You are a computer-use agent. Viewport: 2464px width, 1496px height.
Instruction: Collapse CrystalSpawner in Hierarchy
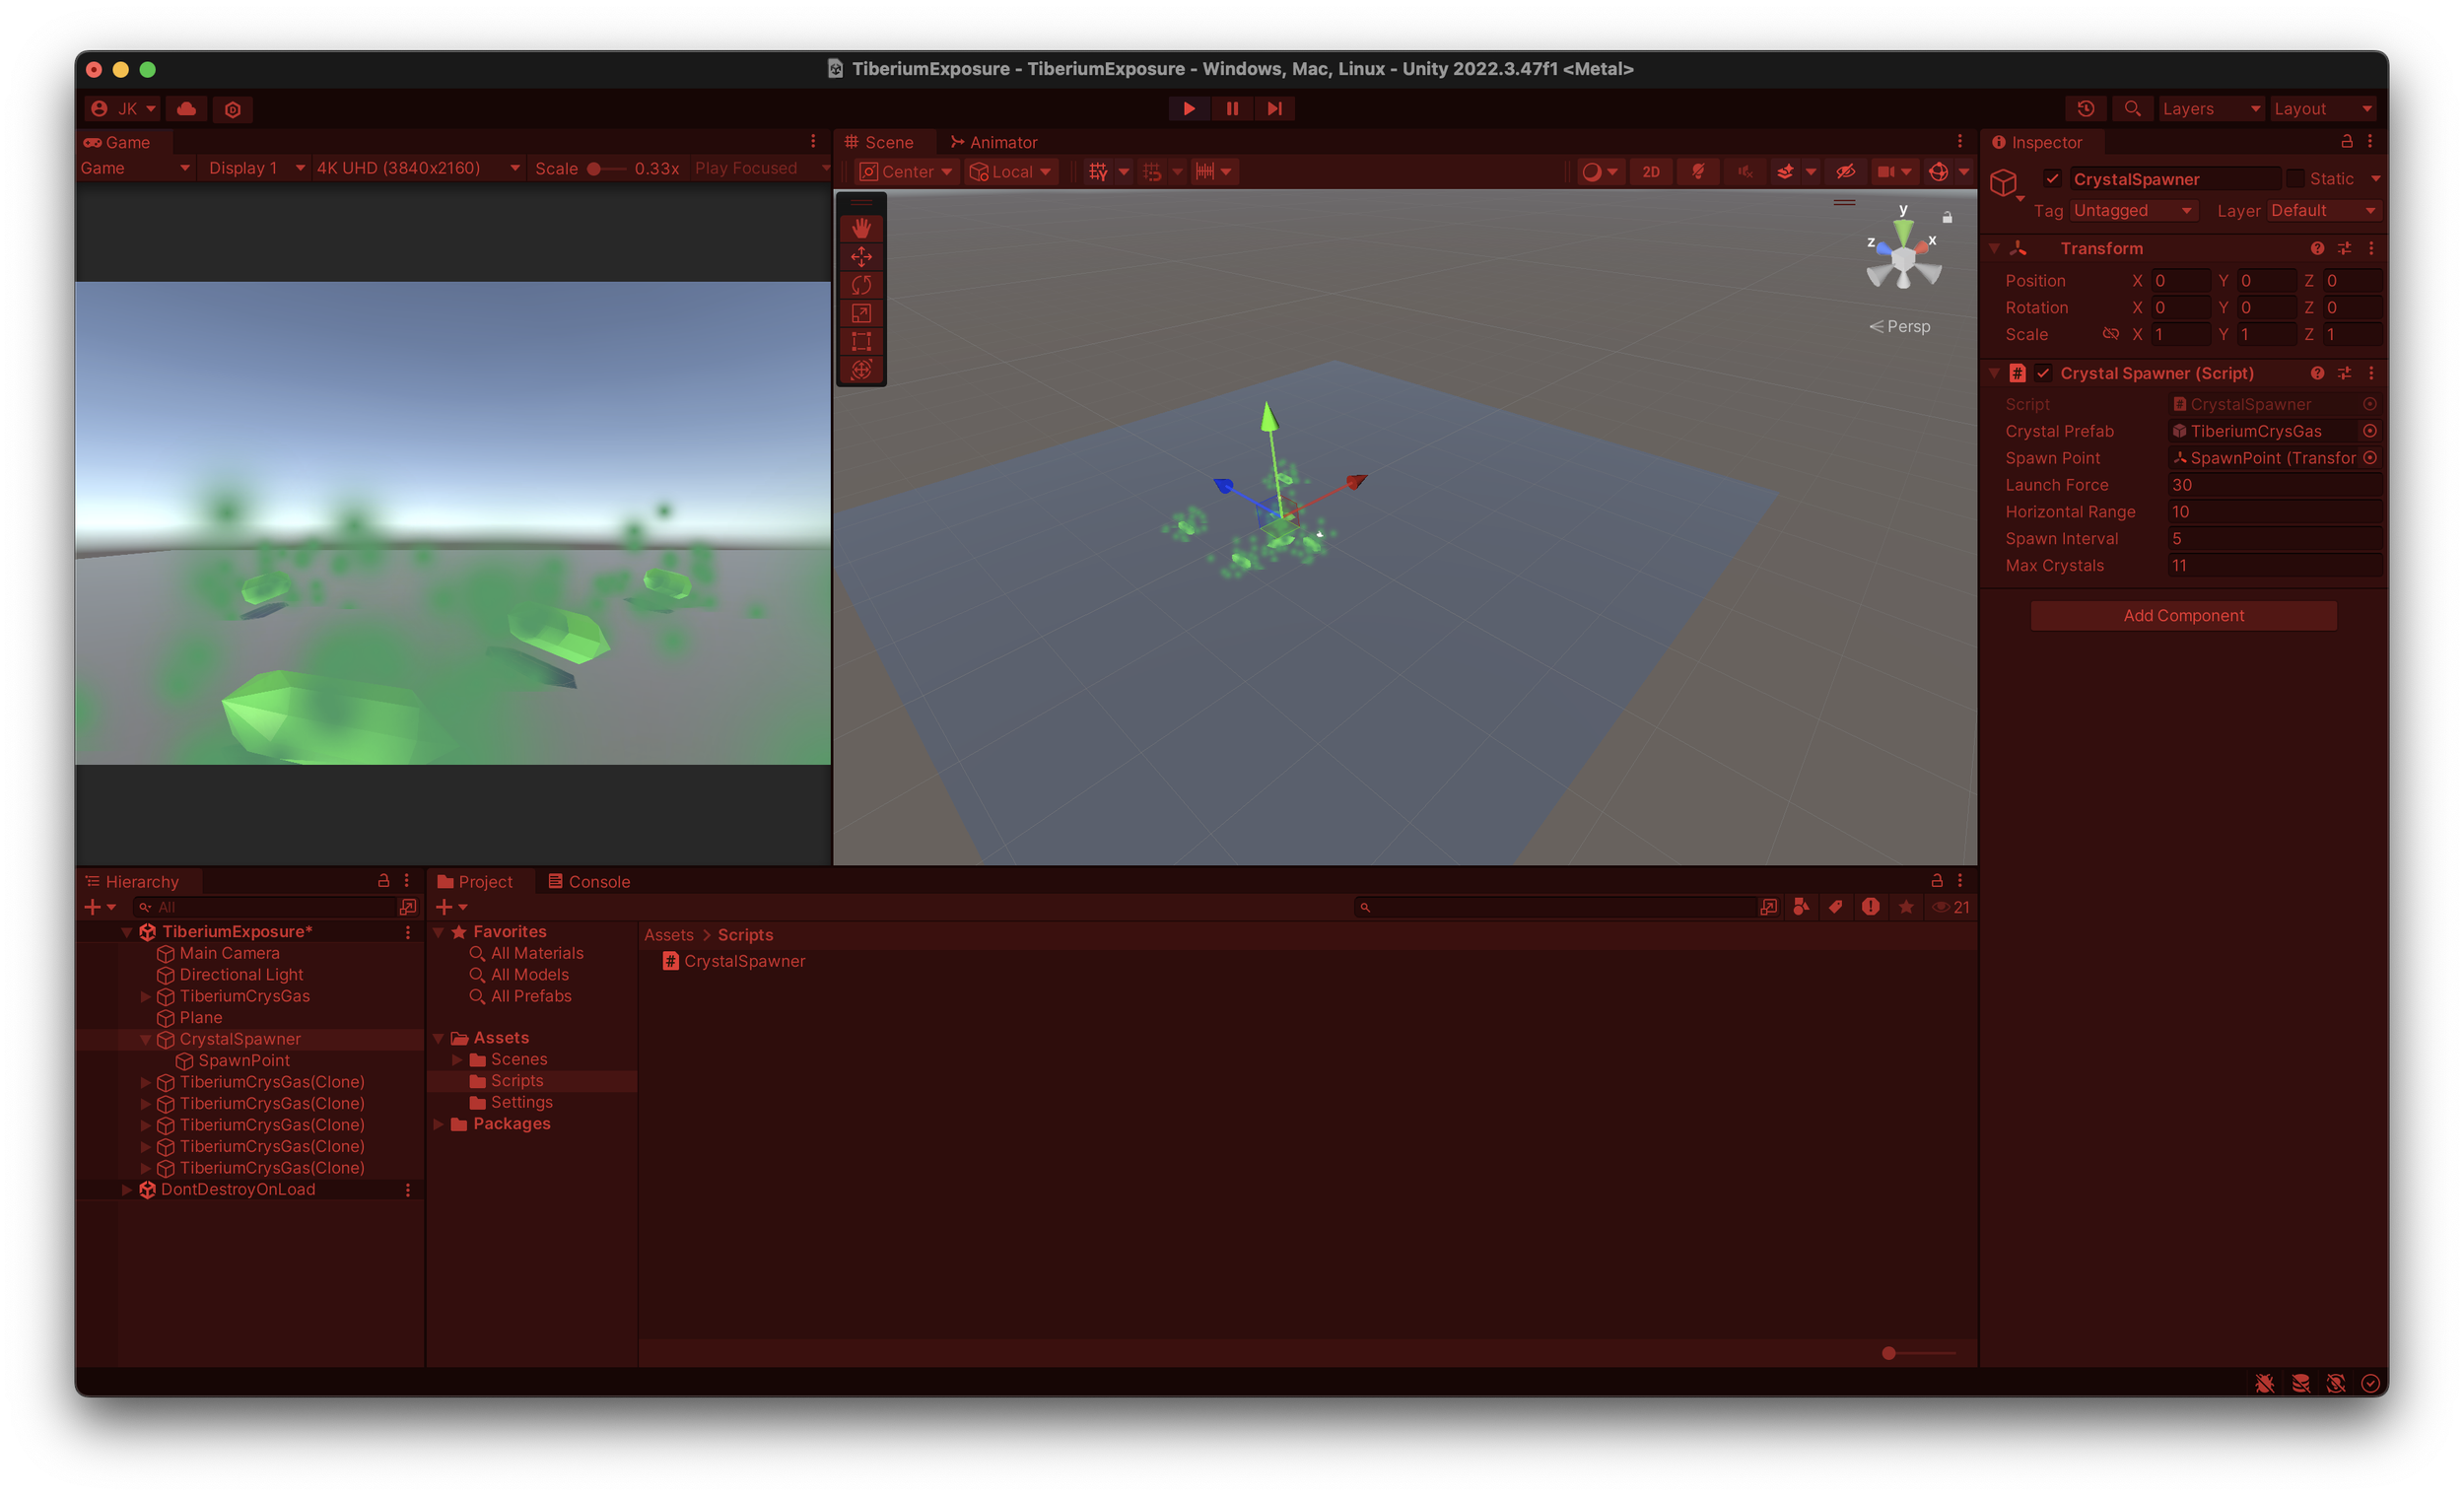pos(146,1039)
